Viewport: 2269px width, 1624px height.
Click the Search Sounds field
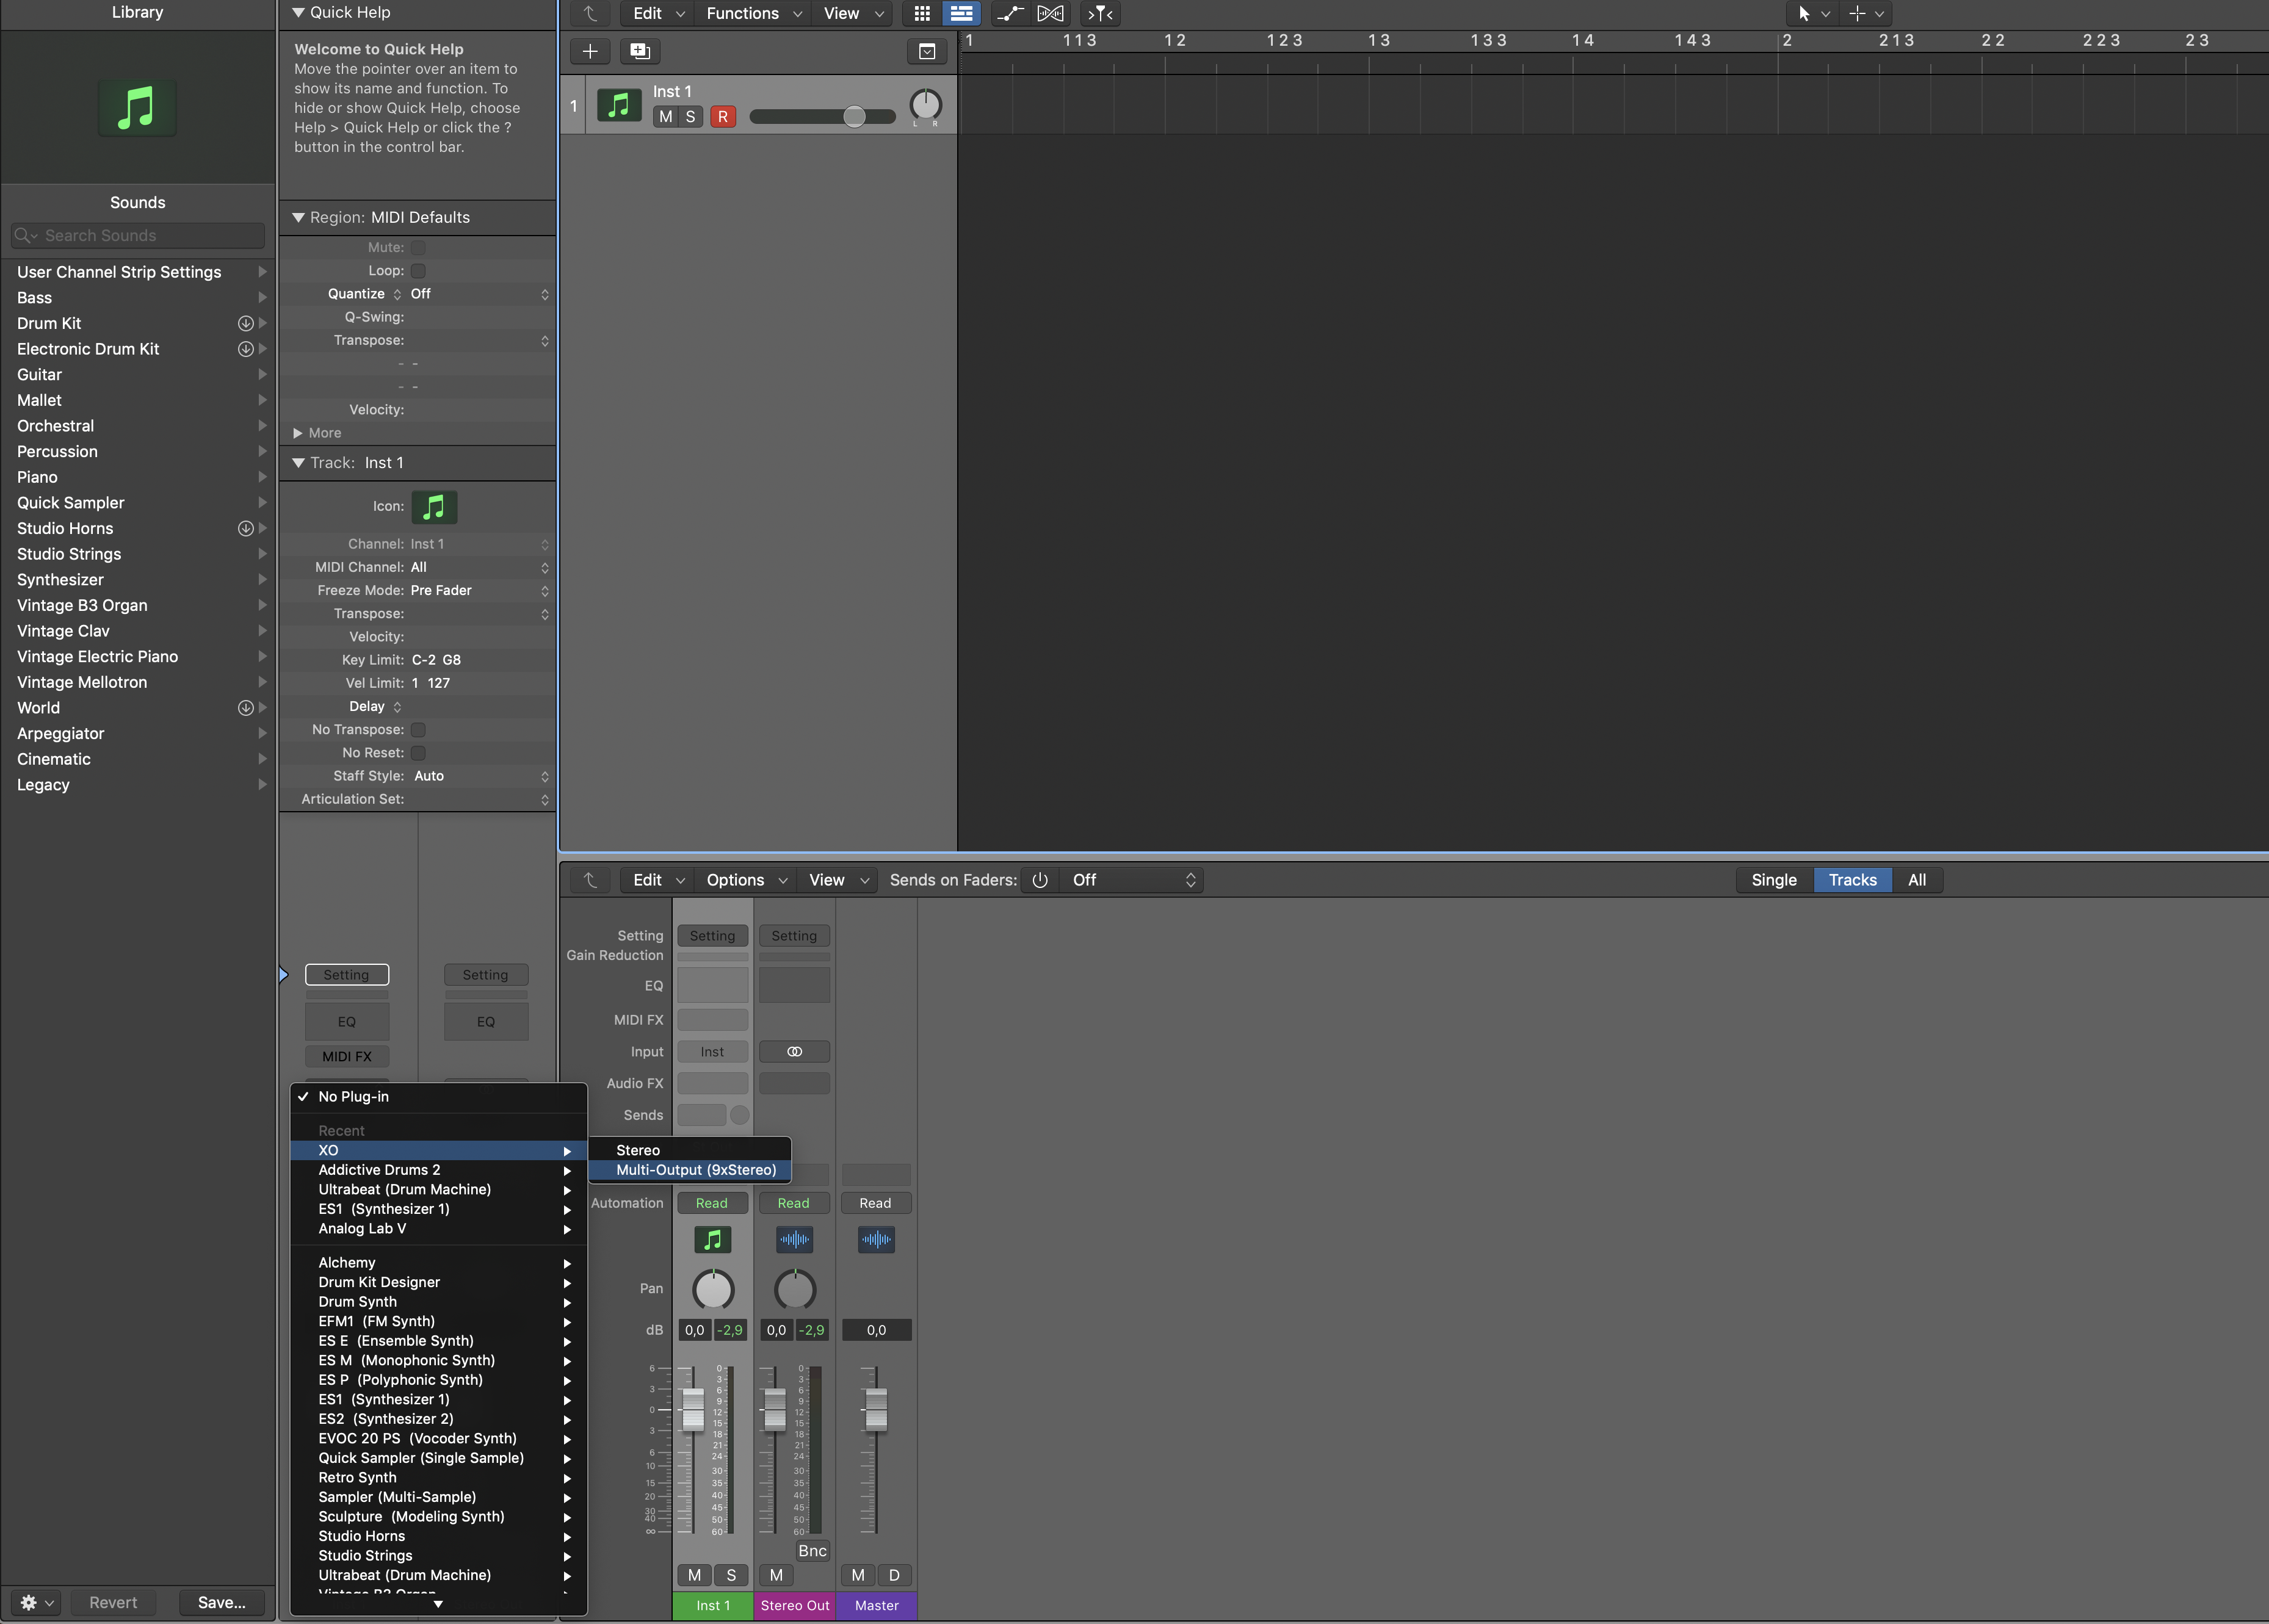point(137,235)
